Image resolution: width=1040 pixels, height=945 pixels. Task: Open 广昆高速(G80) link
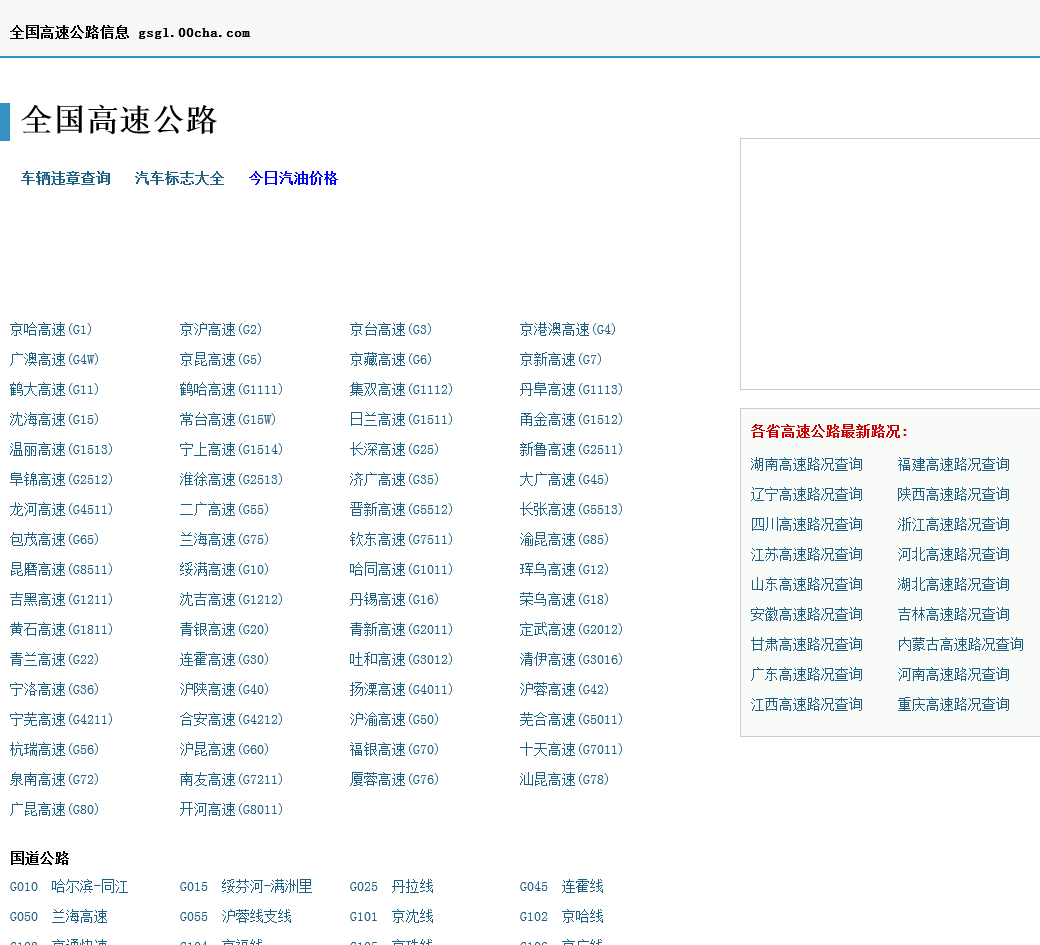click(x=54, y=810)
